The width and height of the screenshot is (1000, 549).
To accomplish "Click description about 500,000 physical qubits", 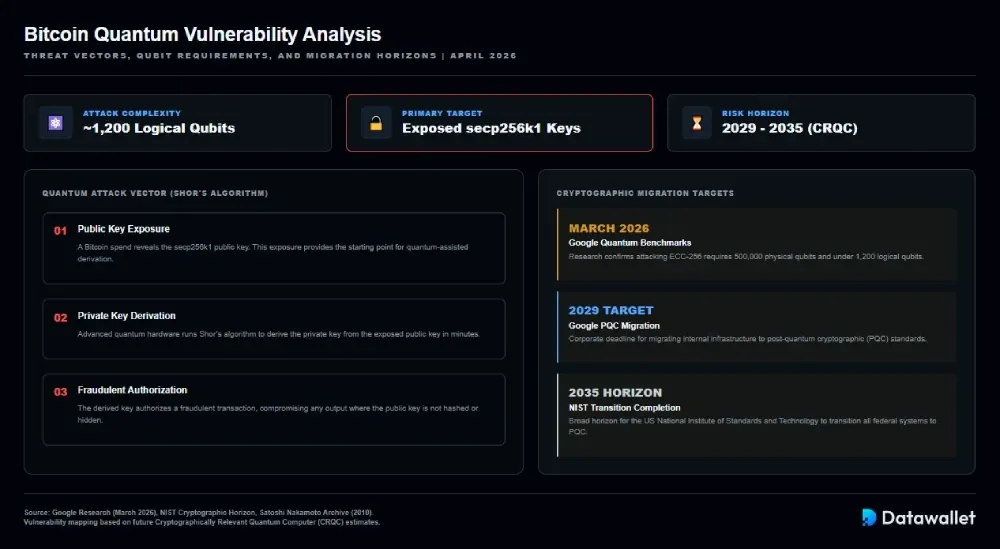I will 746,256.
